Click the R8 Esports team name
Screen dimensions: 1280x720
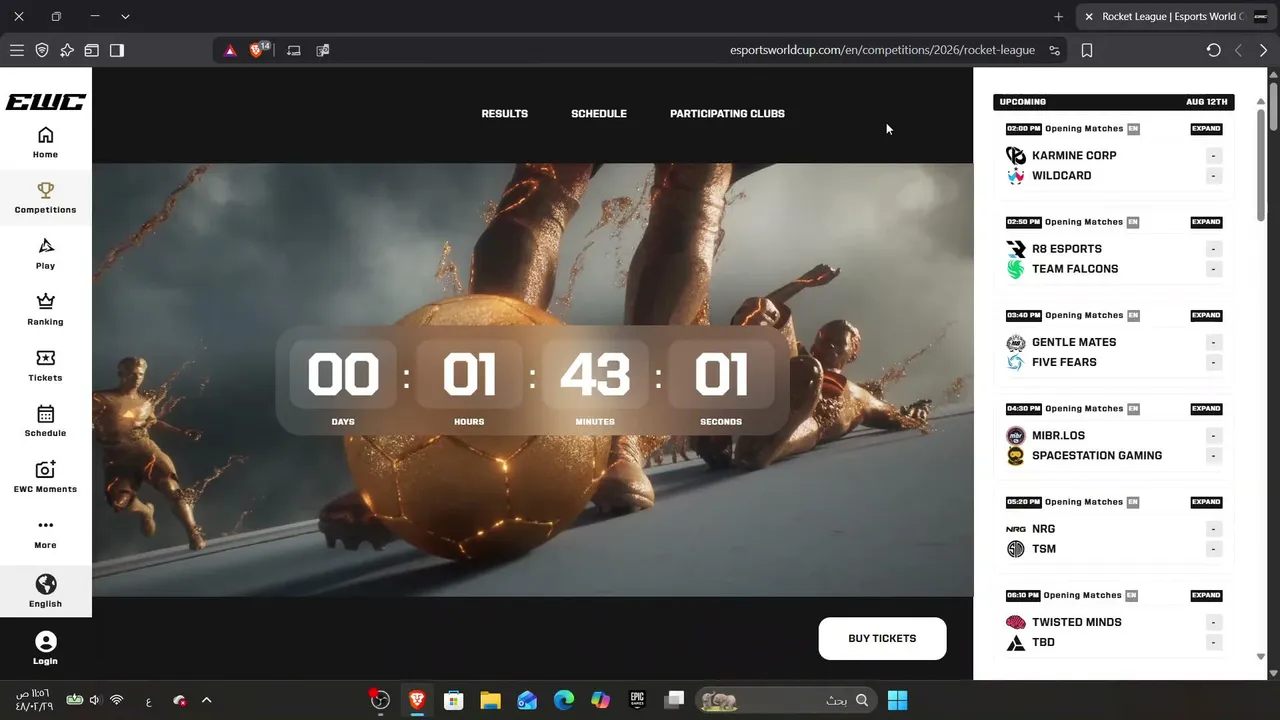(1067, 249)
